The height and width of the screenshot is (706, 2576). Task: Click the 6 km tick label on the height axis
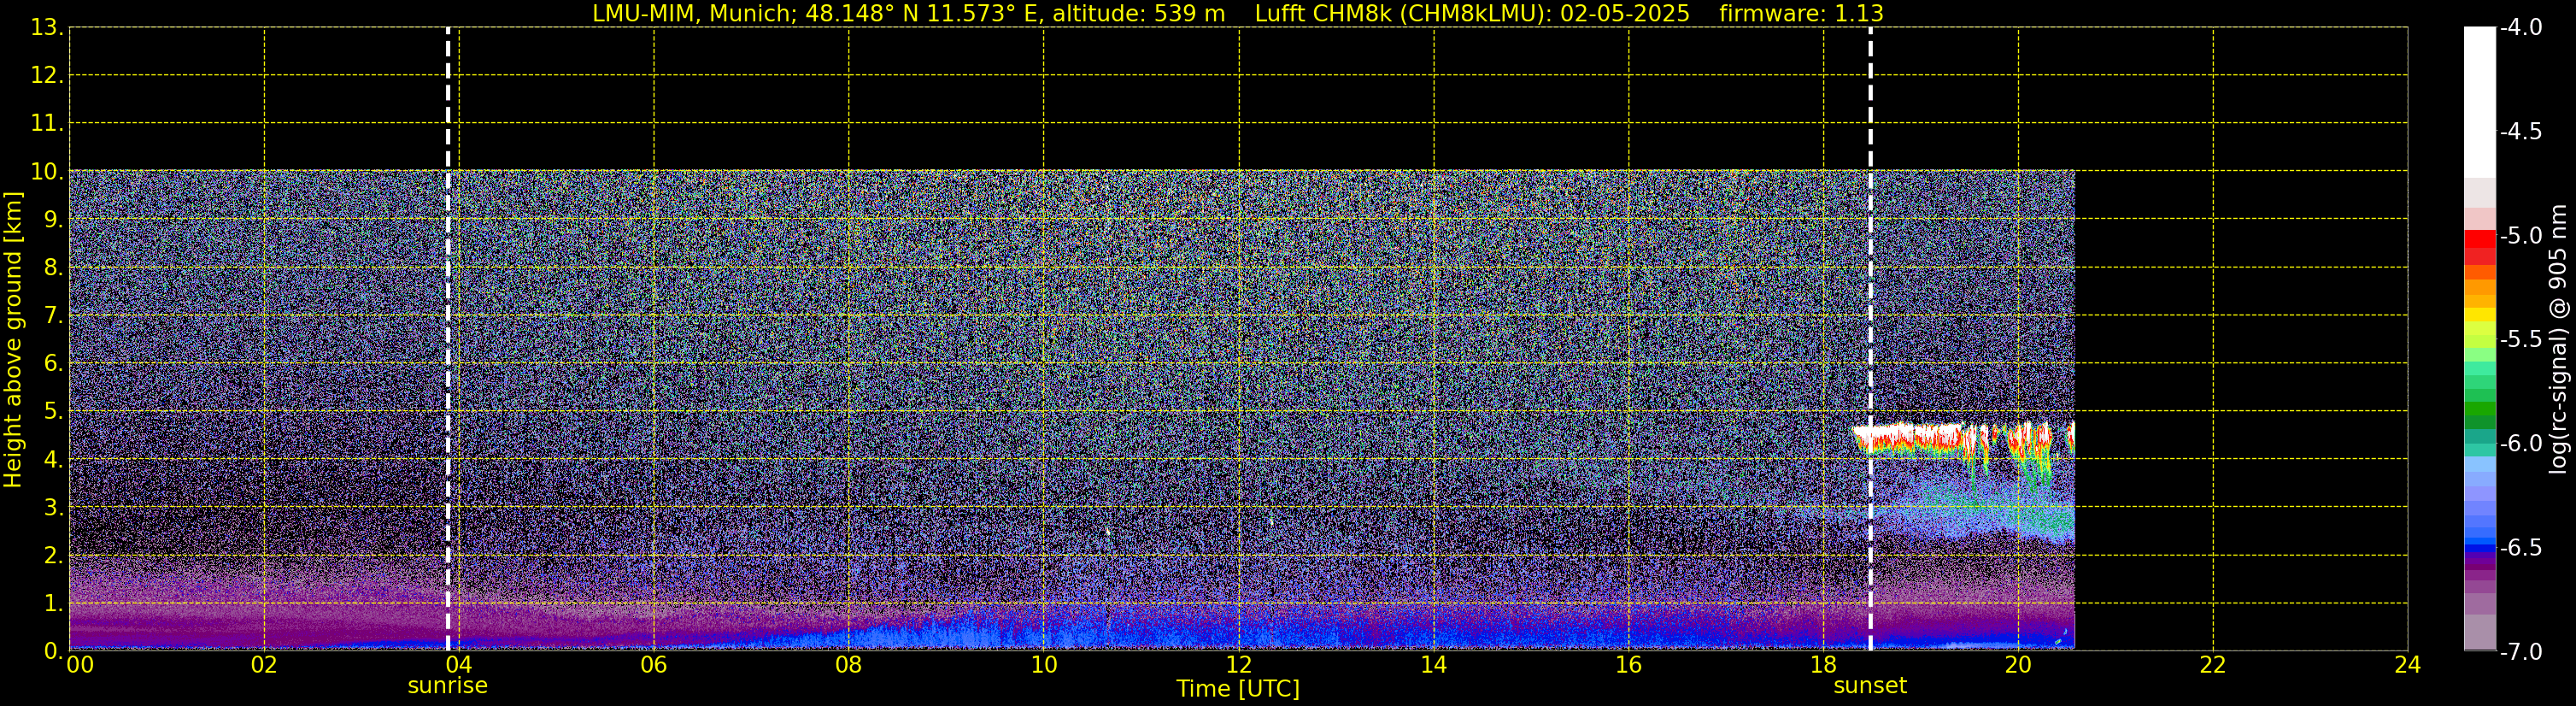pos(53,363)
